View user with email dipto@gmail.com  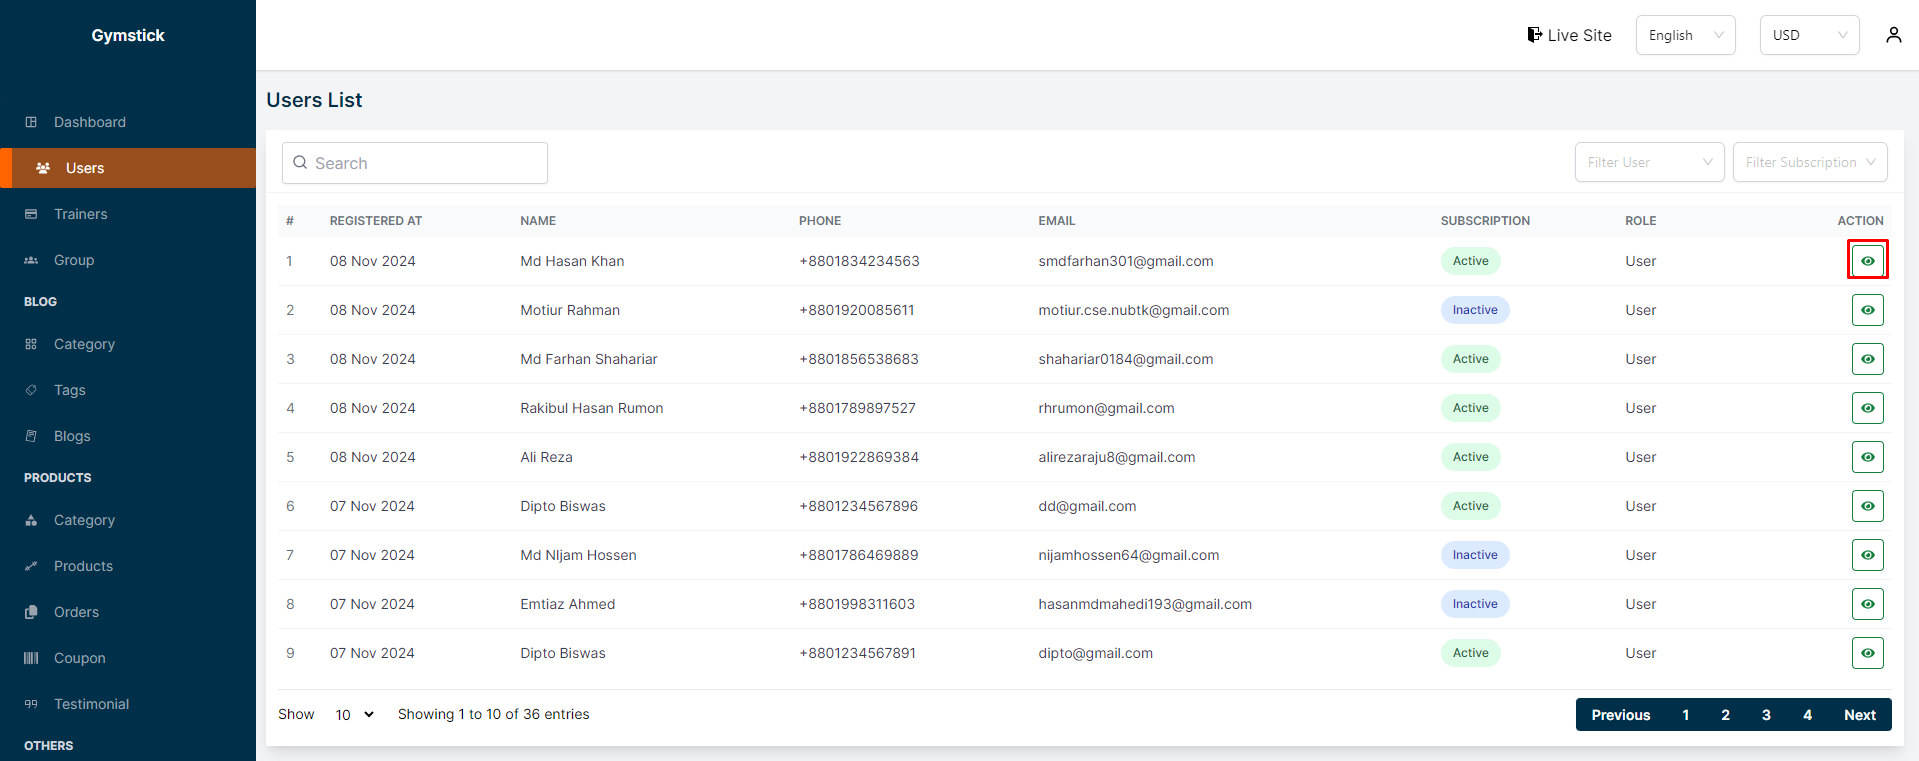tap(1867, 653)
